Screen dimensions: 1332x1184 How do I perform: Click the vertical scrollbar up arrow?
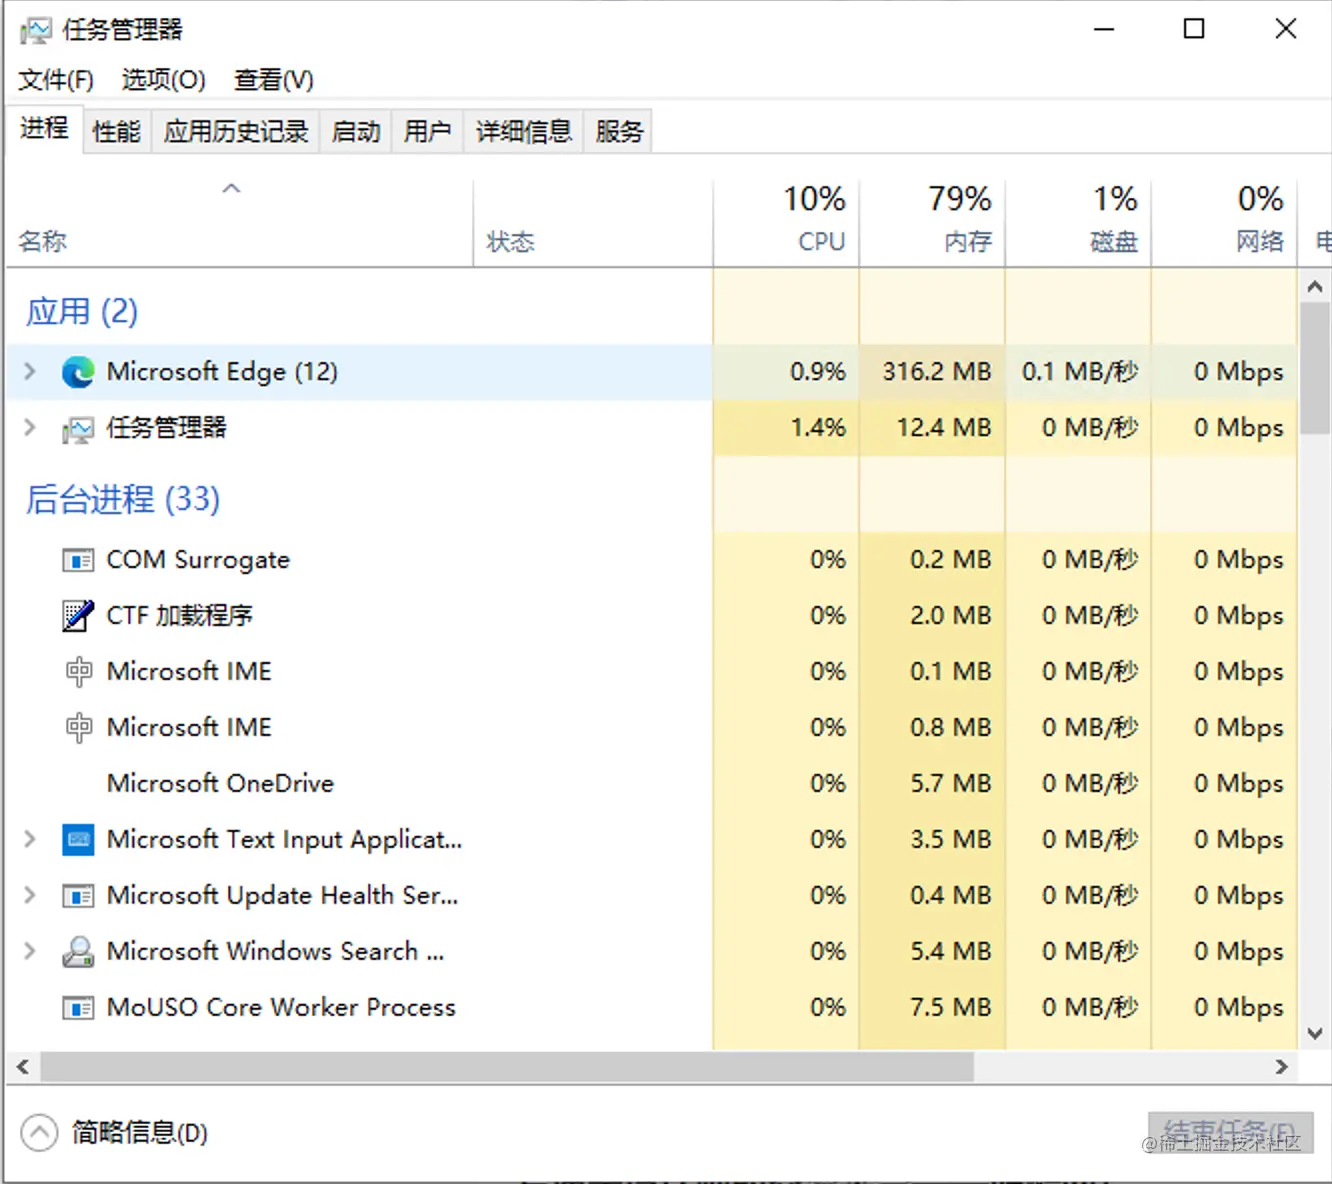(x=1315, y=286)
